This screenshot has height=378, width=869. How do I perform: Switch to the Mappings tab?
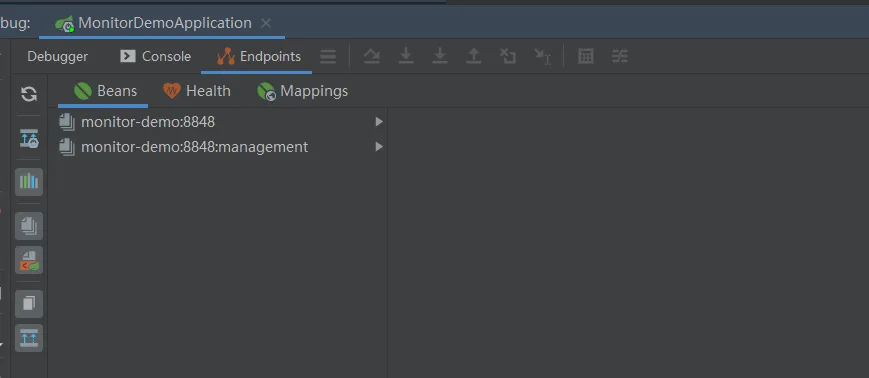click(x=303, y=91)
